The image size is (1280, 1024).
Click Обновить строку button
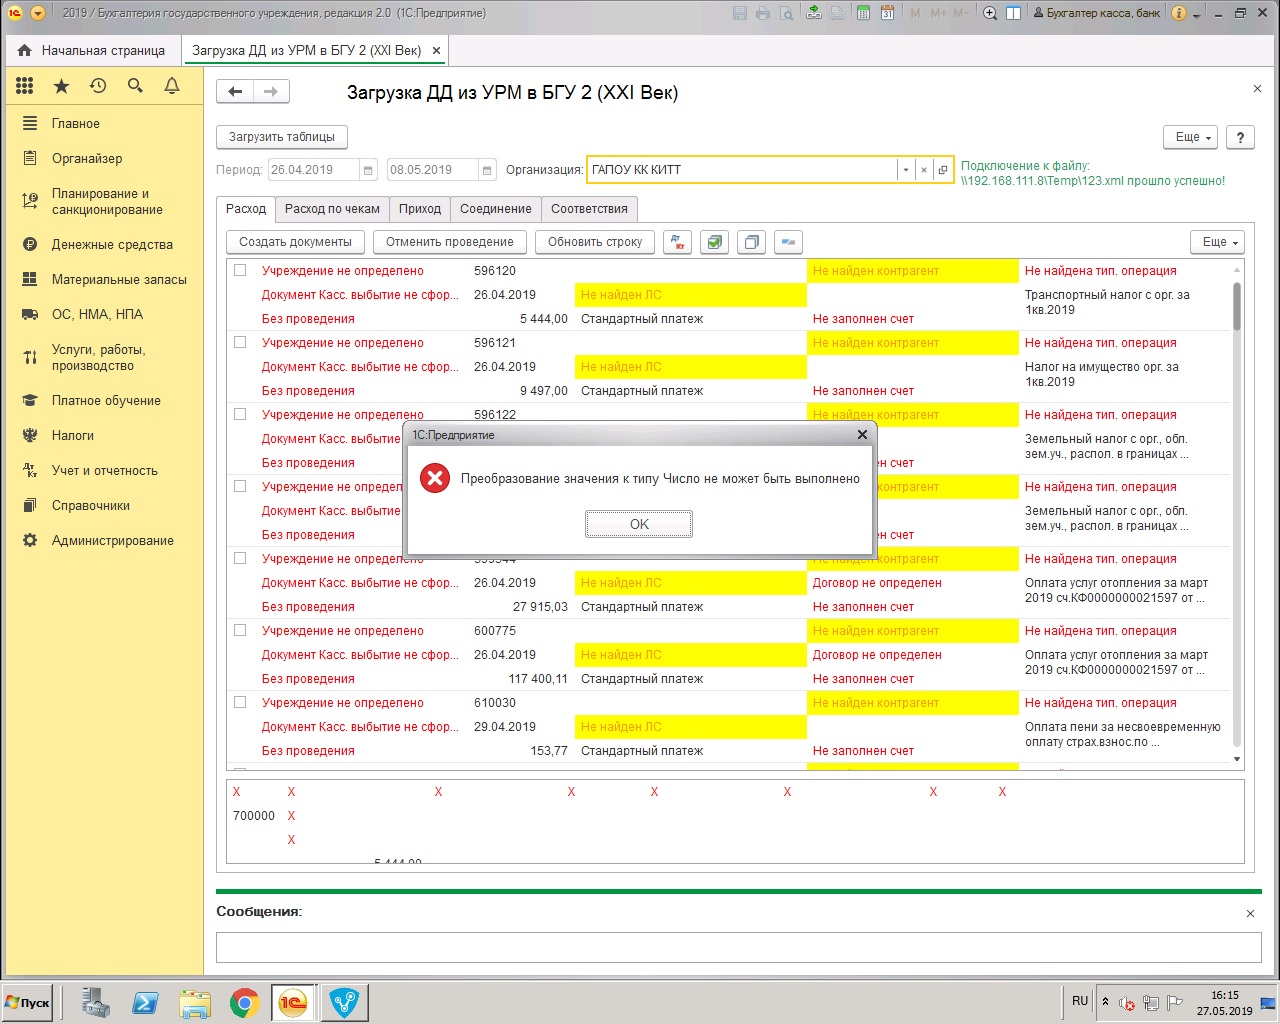tap(595, 242)
